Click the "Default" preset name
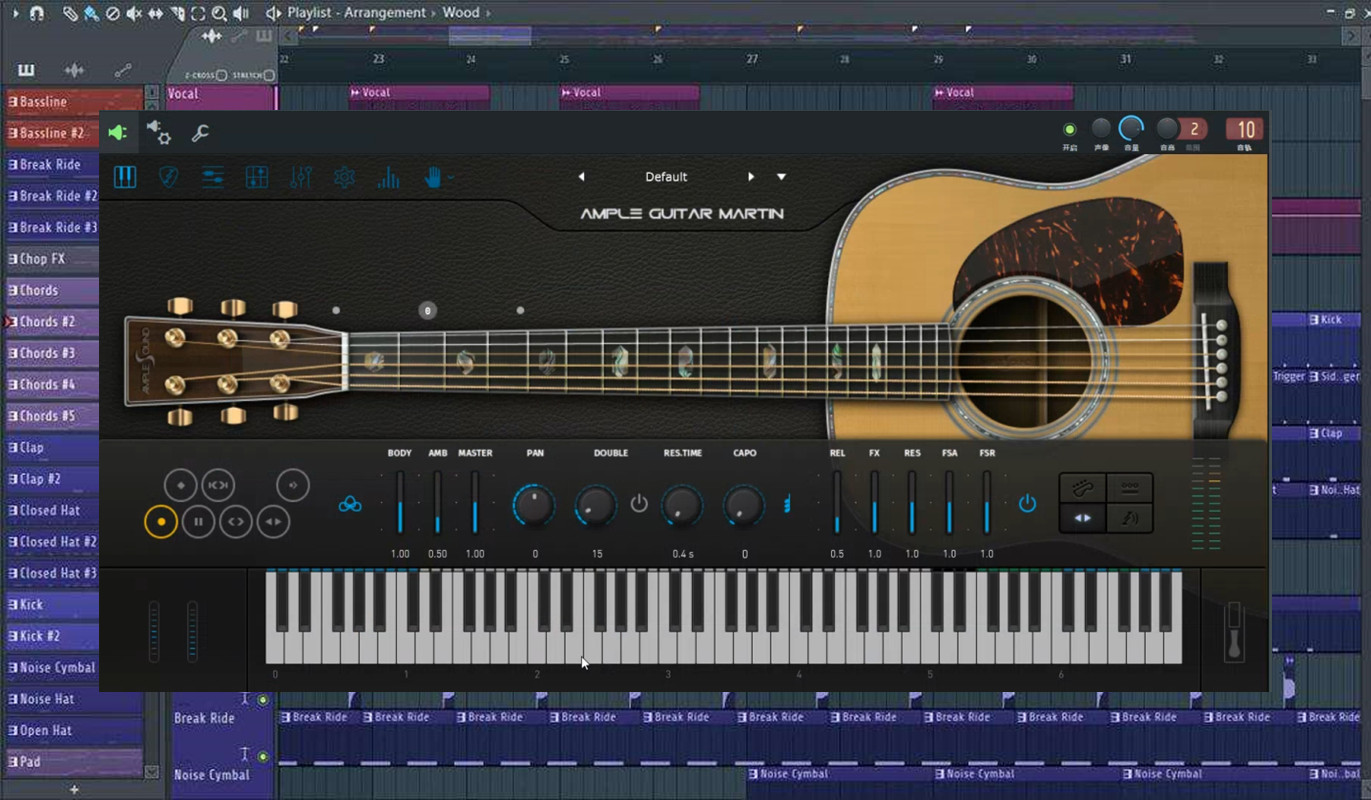The height and width of the screenshot is (800, 1371). point(666,177)
